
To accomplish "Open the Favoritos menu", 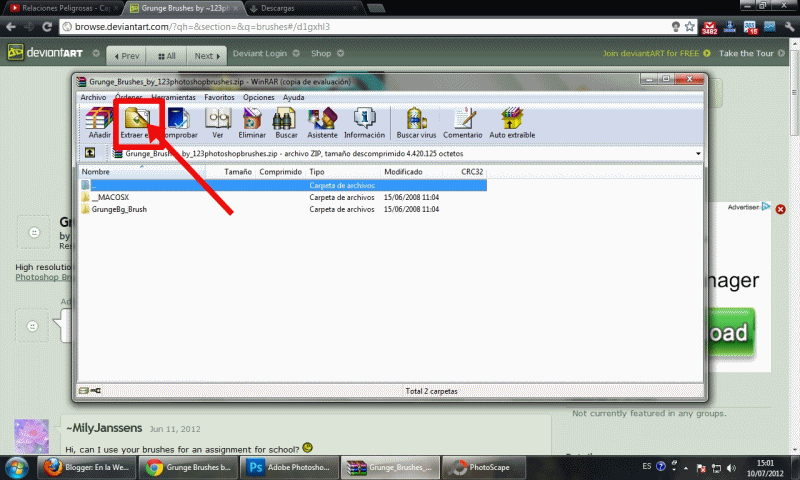I will 219,97.
